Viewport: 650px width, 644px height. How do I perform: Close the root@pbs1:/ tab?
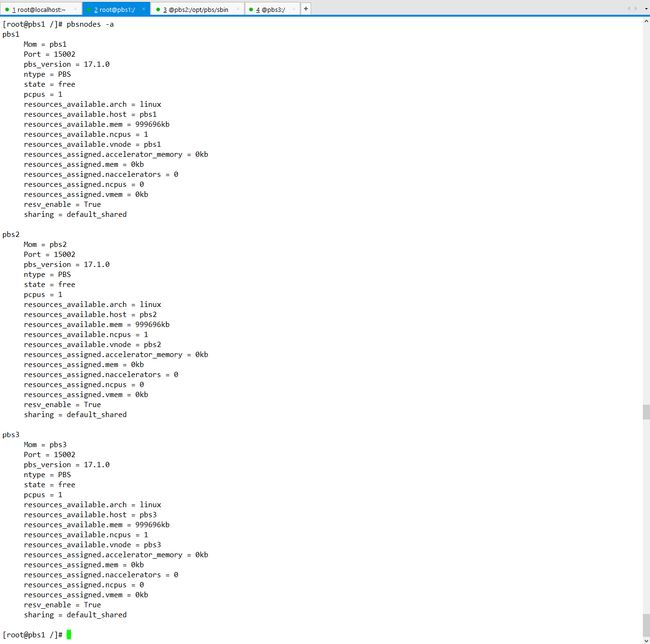pyautogui.click(x=143, y=9)
